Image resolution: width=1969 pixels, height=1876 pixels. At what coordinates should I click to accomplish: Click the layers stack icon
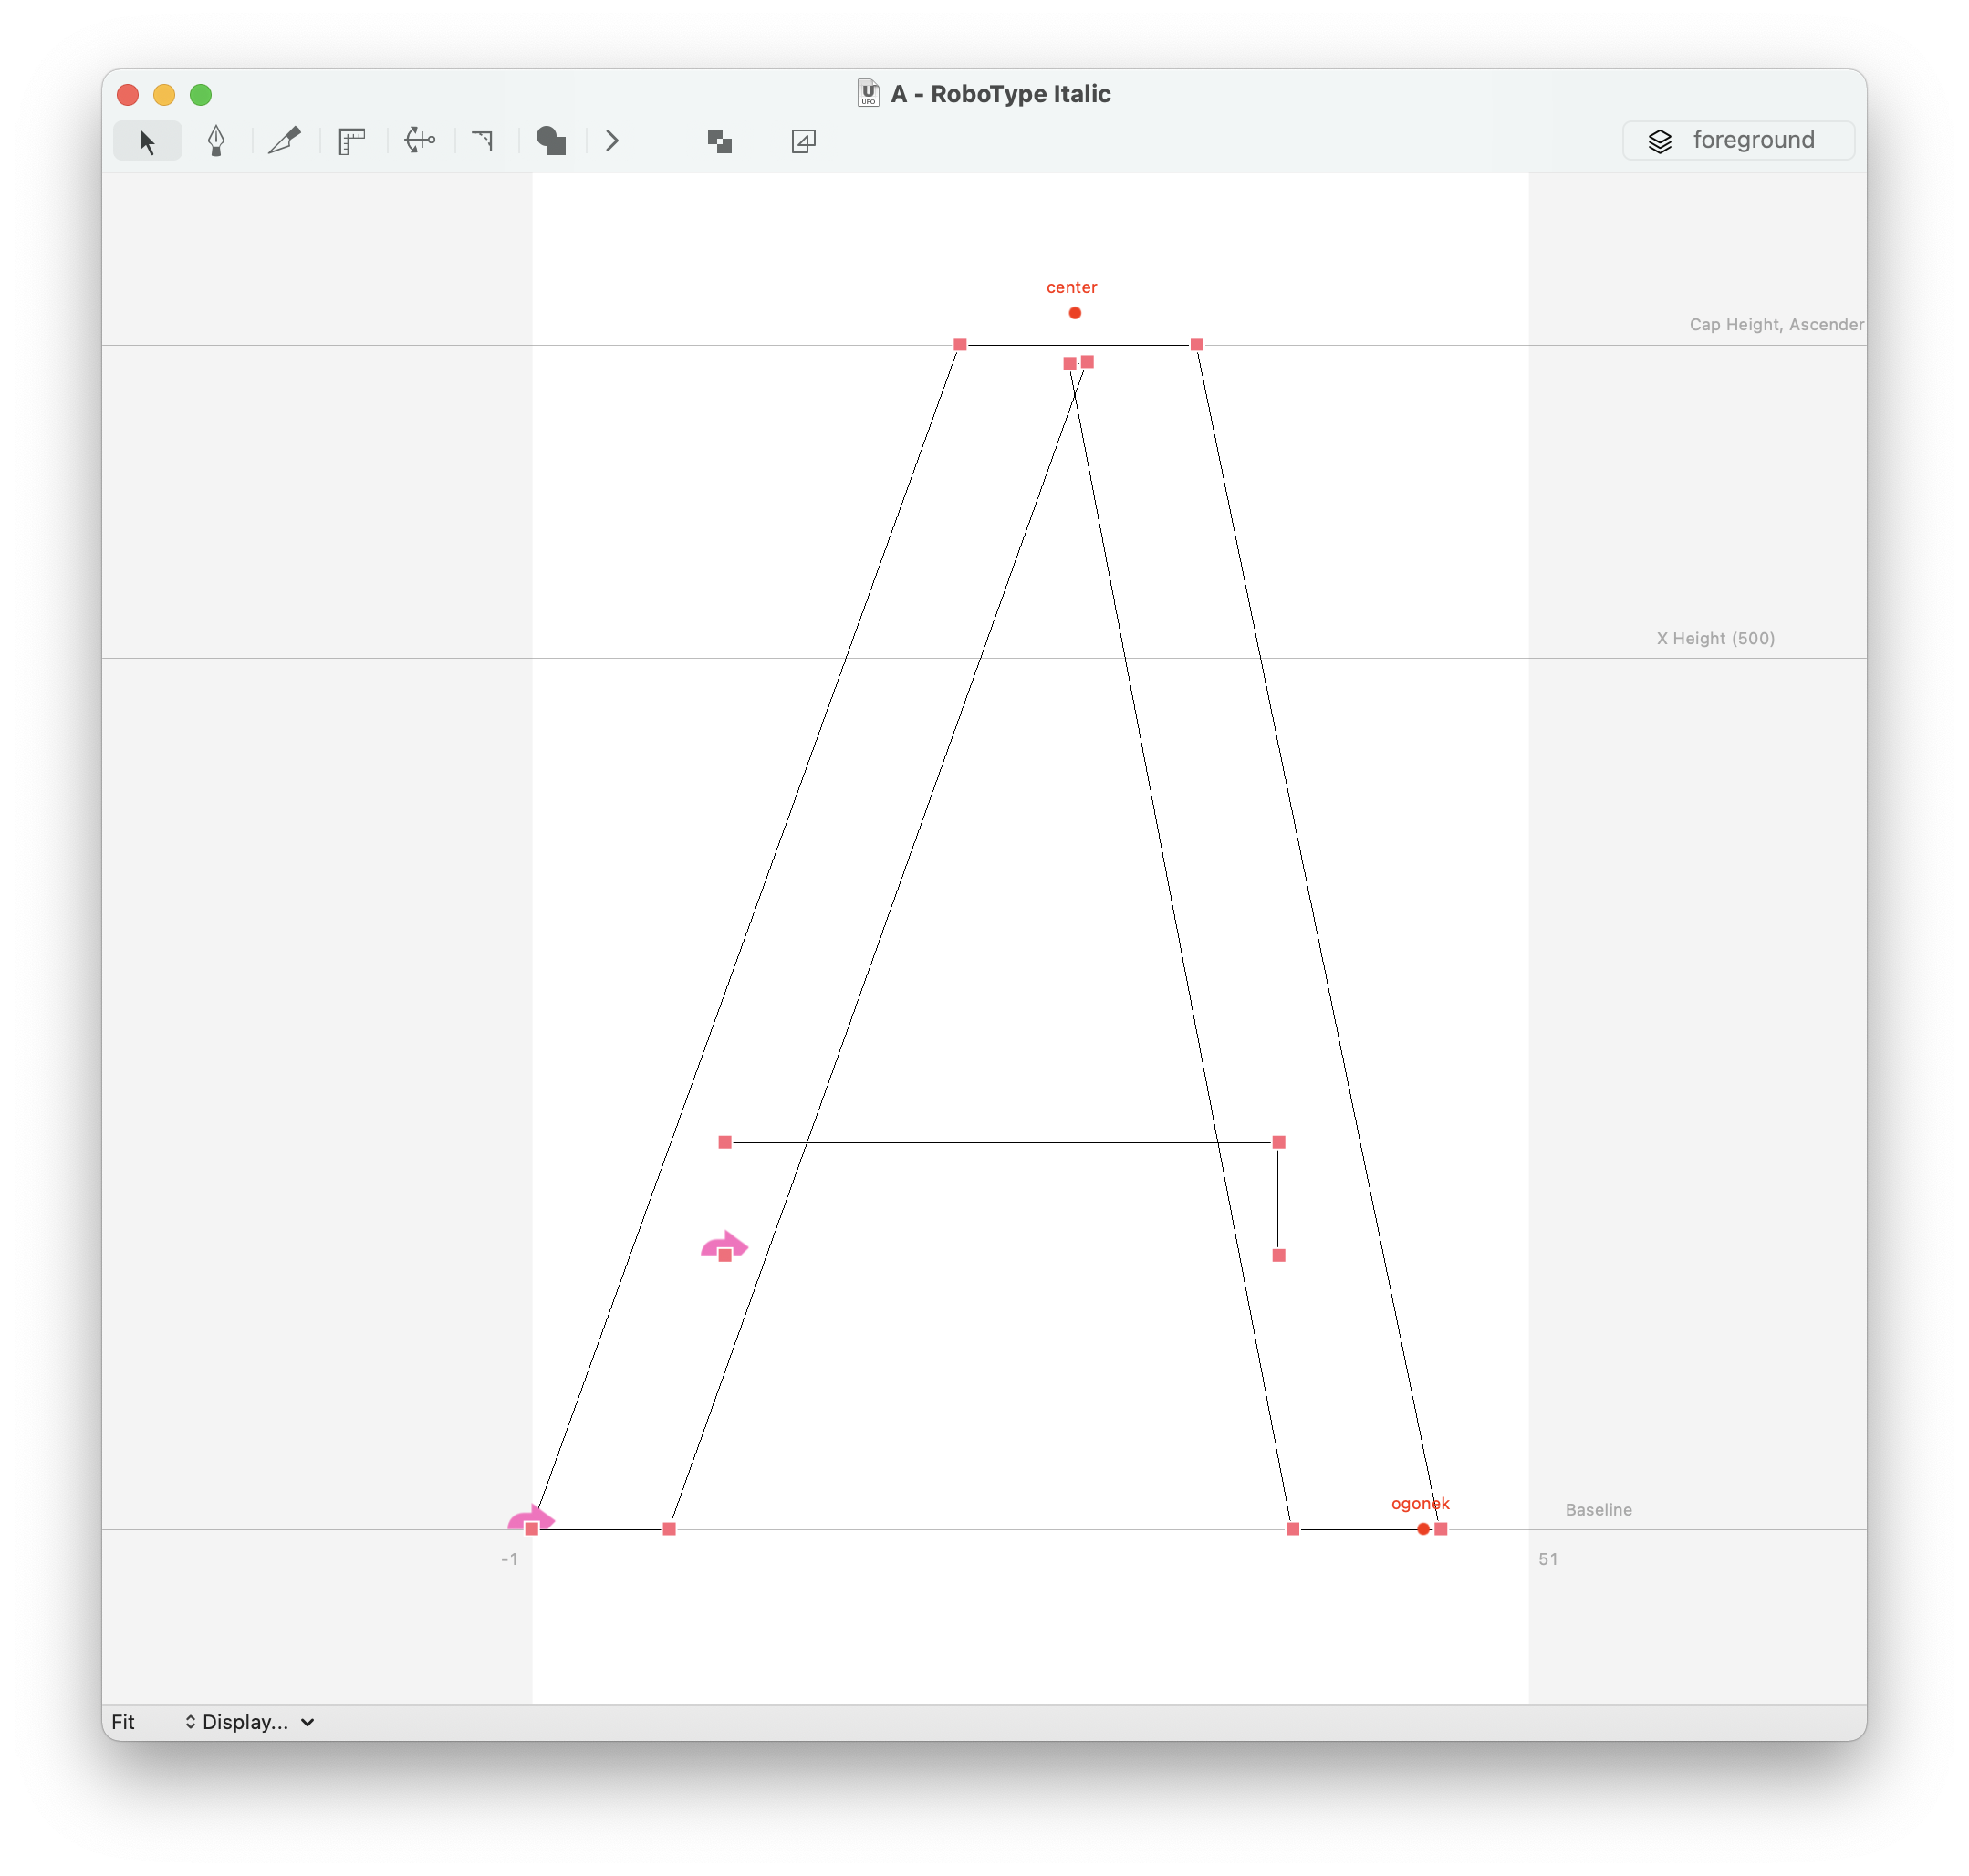tap(1660, 141)
